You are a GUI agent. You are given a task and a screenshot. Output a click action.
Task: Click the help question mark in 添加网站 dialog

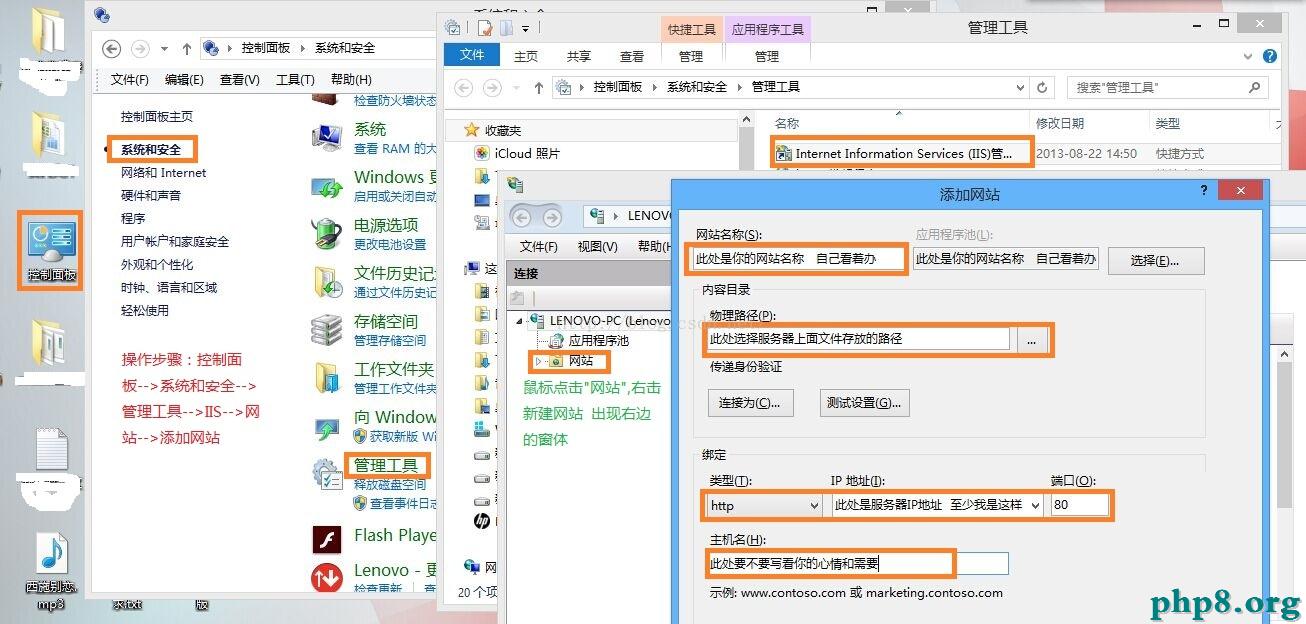[x=1204, y=191]
